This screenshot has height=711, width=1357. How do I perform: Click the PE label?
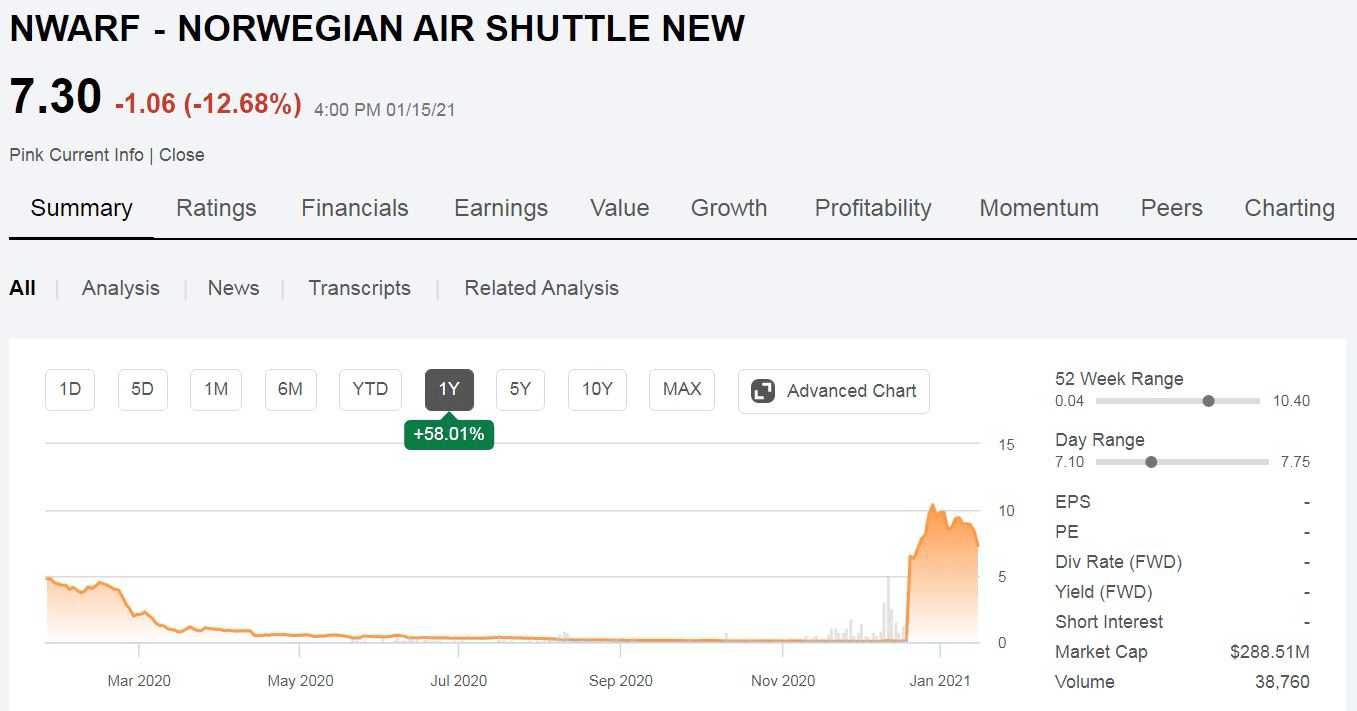pyautogui.click(x=1067, y=532)
